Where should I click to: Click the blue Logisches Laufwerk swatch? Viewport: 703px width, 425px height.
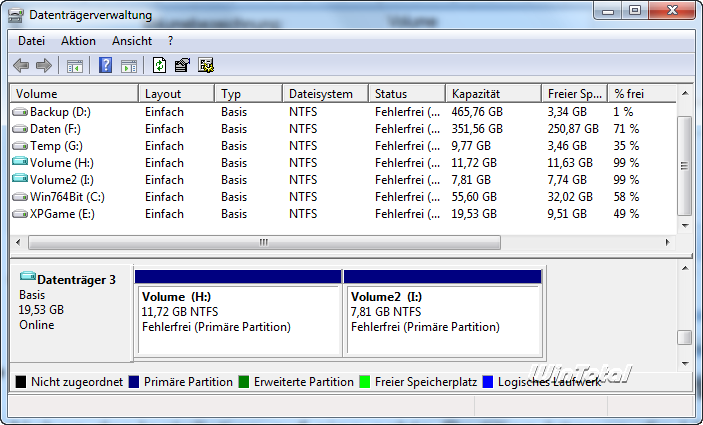click(487, 382)
